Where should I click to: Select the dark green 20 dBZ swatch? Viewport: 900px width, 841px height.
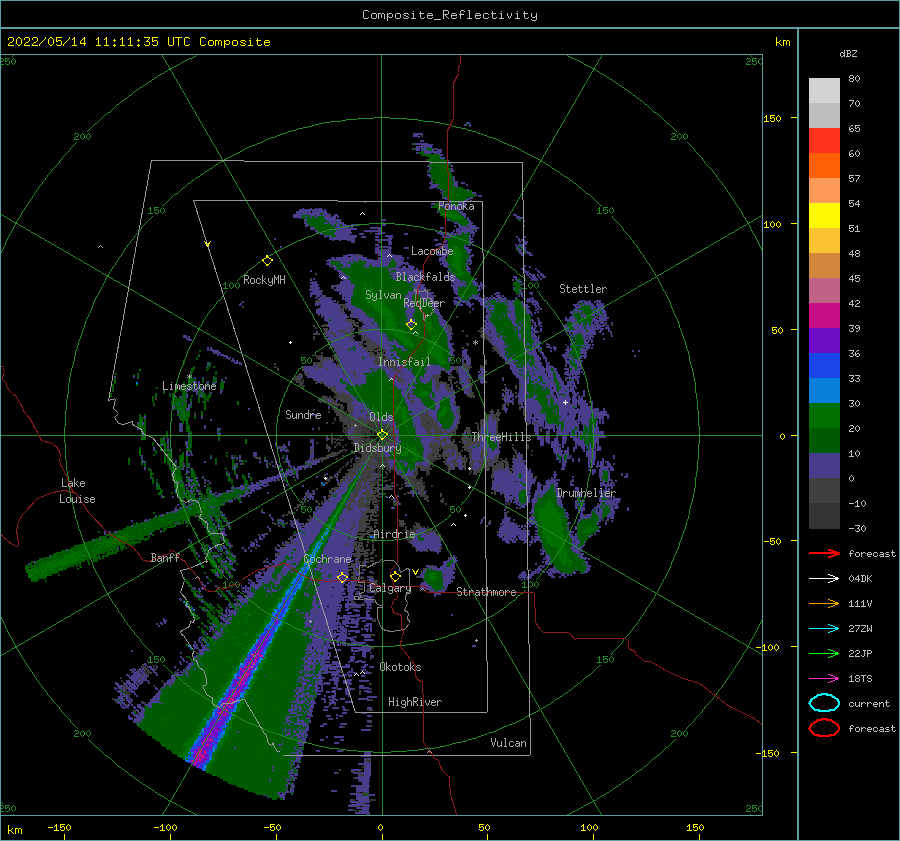pos(824,440)
